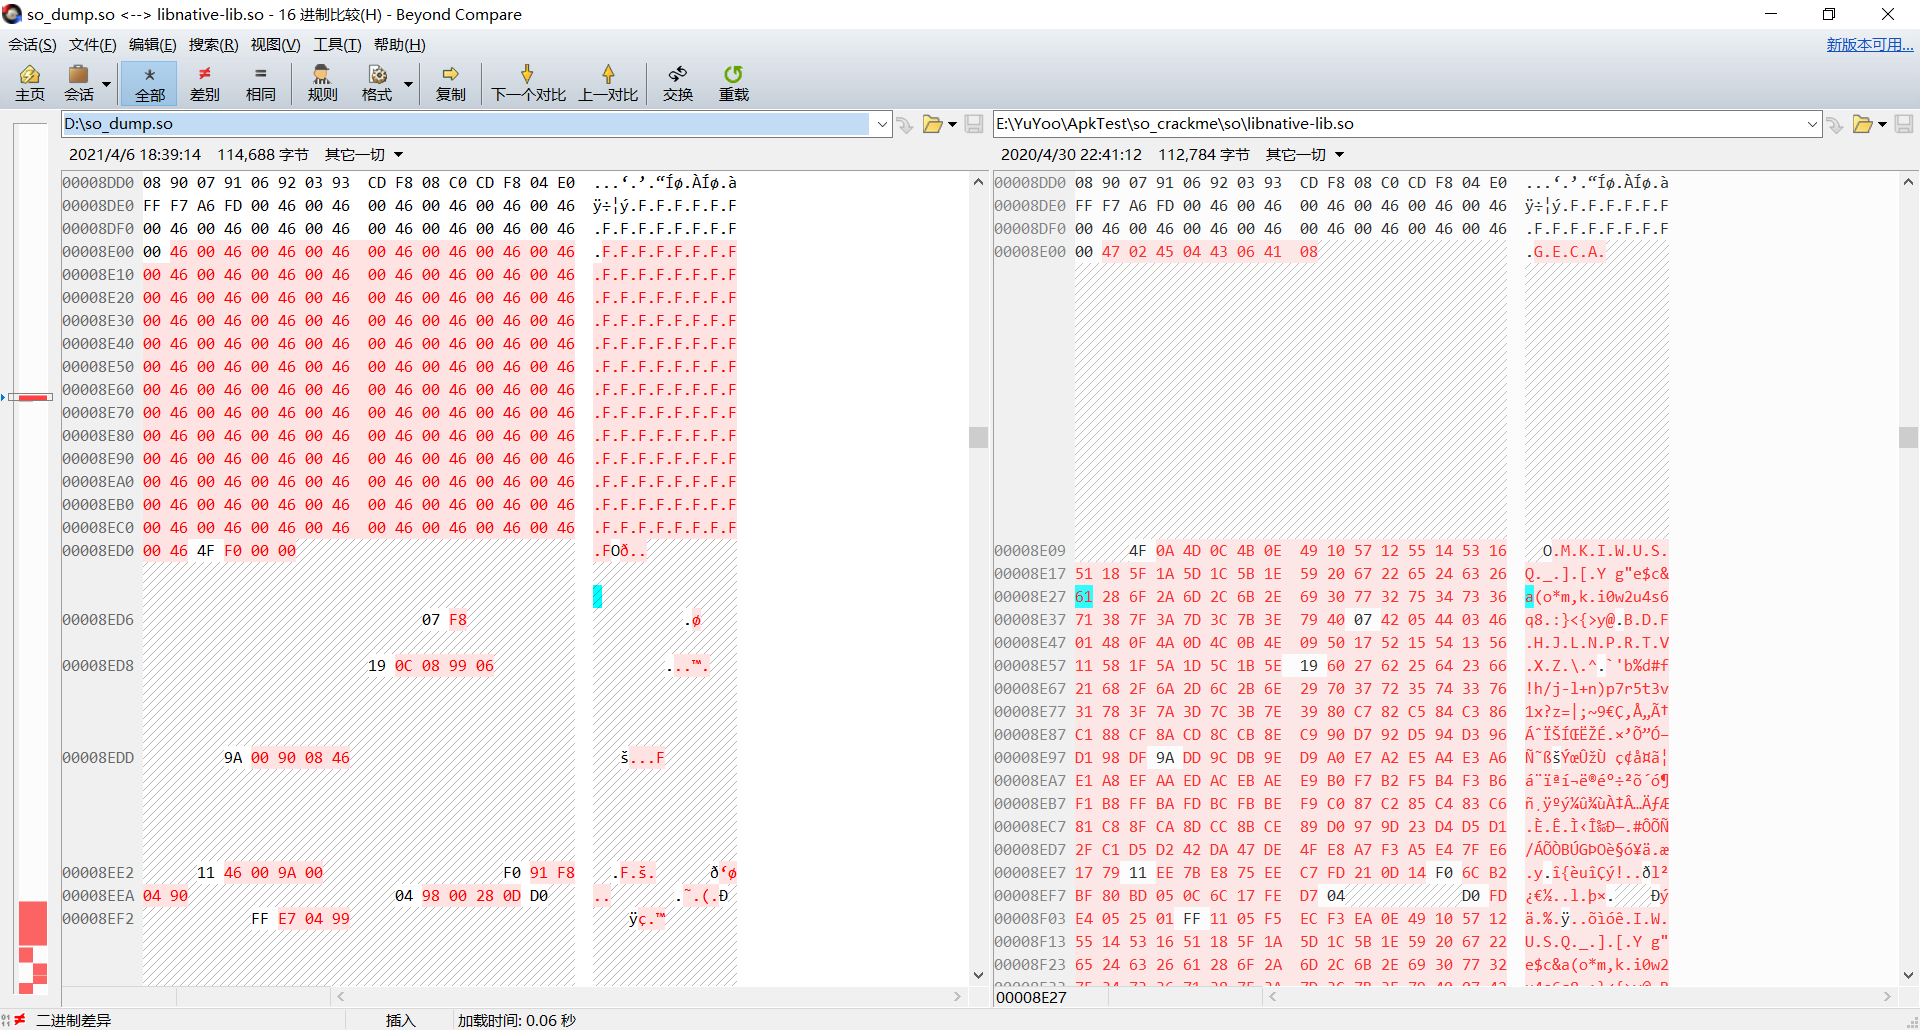Open the 文件(F) menu
The image size is (1920, 1030).
point(92,44)
